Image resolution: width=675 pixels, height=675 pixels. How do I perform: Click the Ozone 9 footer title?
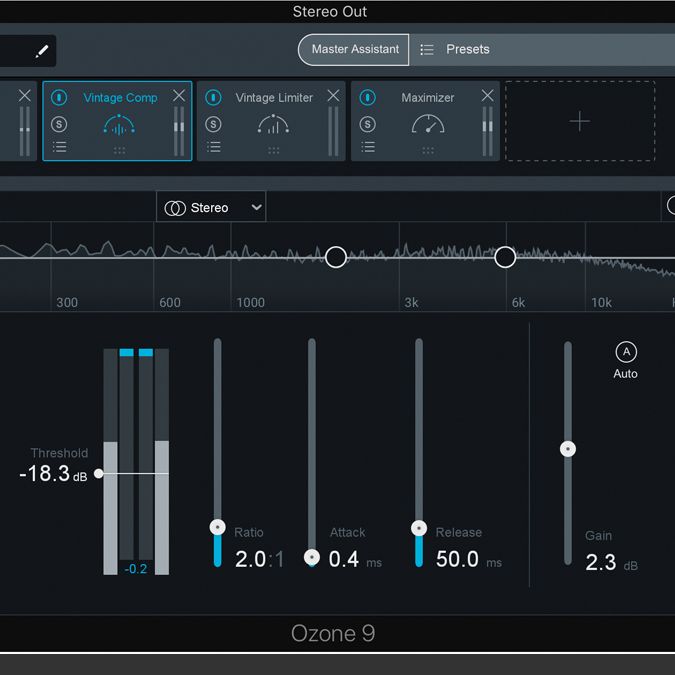pyautogui.click(x=333, y=634)
